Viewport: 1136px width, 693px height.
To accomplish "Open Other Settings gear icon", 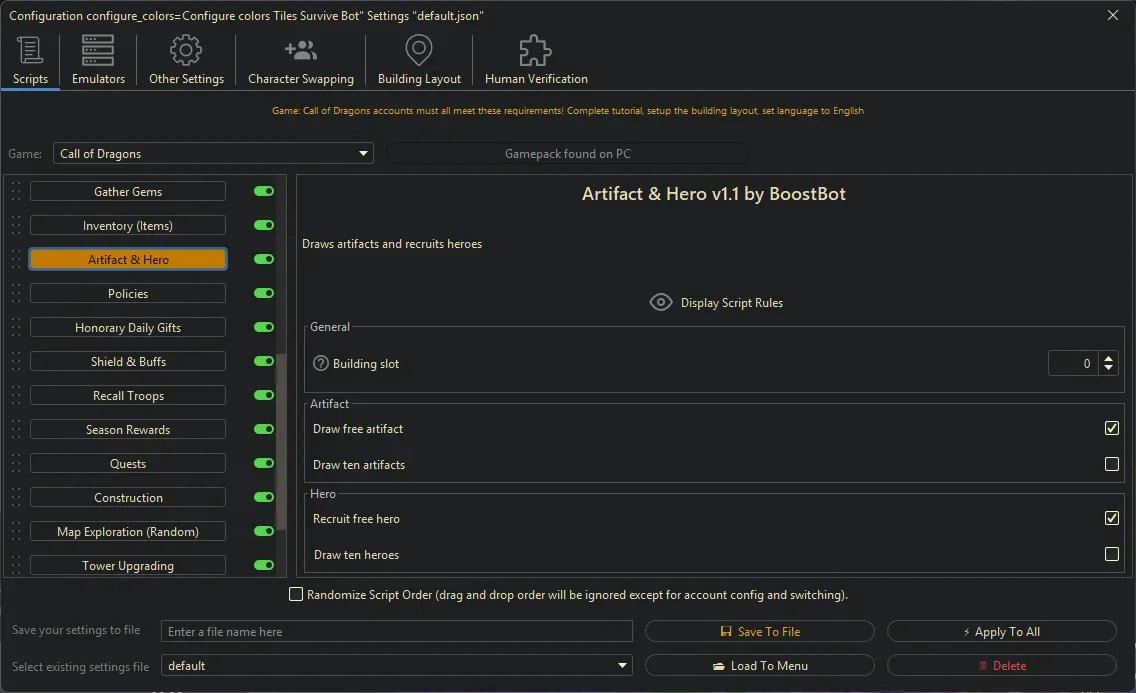I will [x=185, y=50].
